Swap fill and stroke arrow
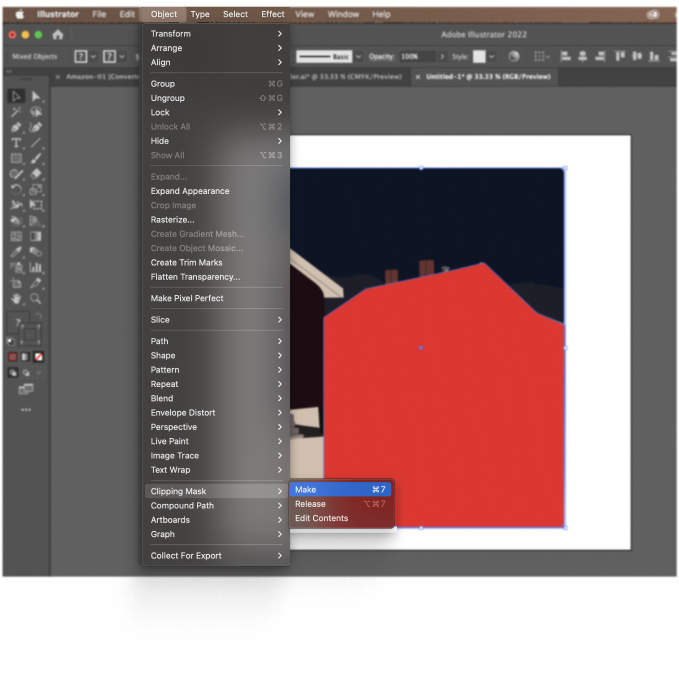This screenshot has height=674, width=679. click(x=39, y=315)
